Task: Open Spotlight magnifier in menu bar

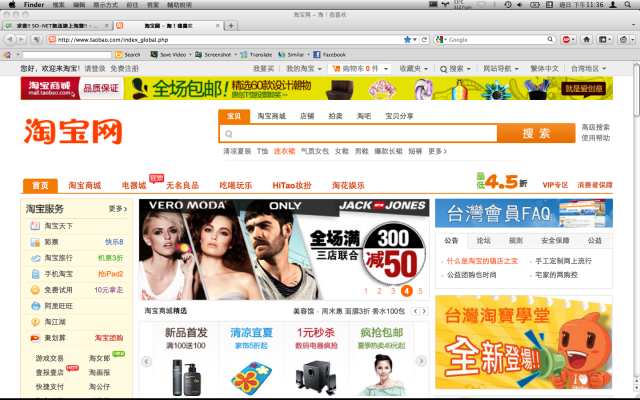Action: (x=628, y=4)
